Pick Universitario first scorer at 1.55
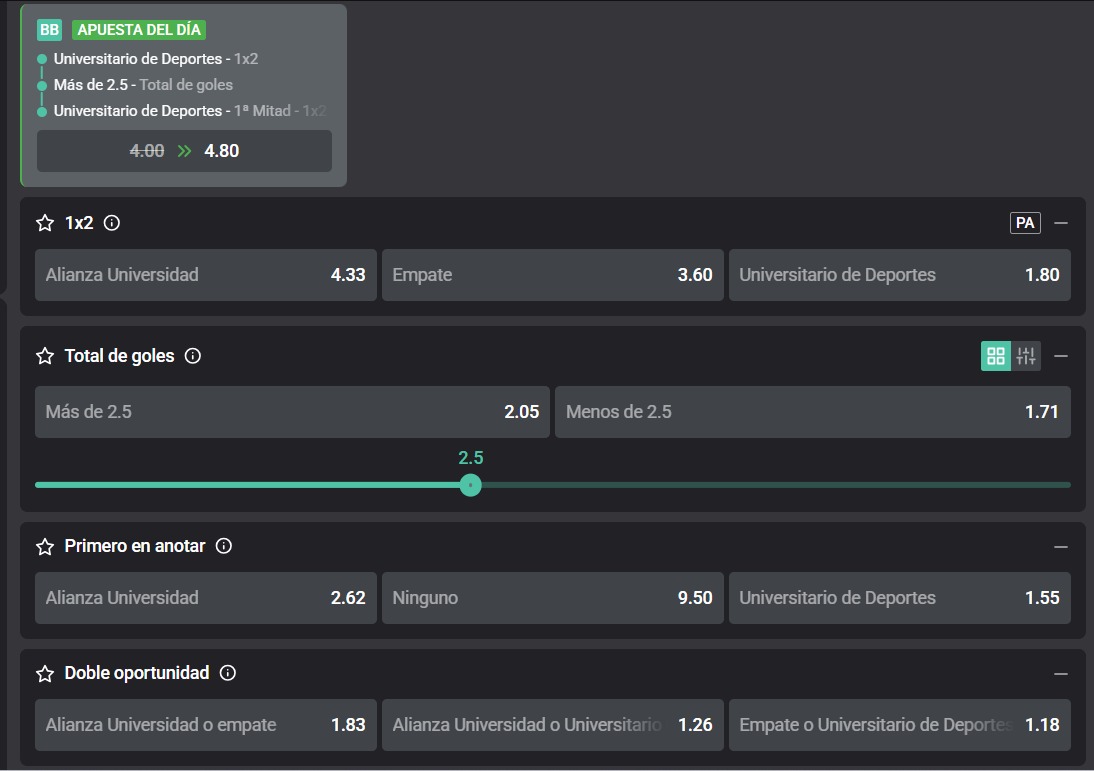 (900, 598)
